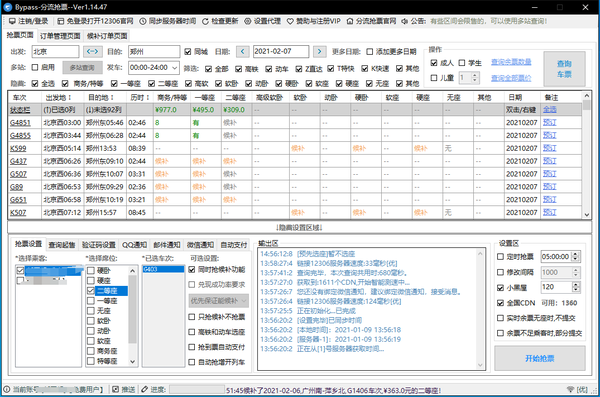Enable 添加更多日期 checkbox
The height and width of the screenshot is (397, 600).
(x=370, y=52)
